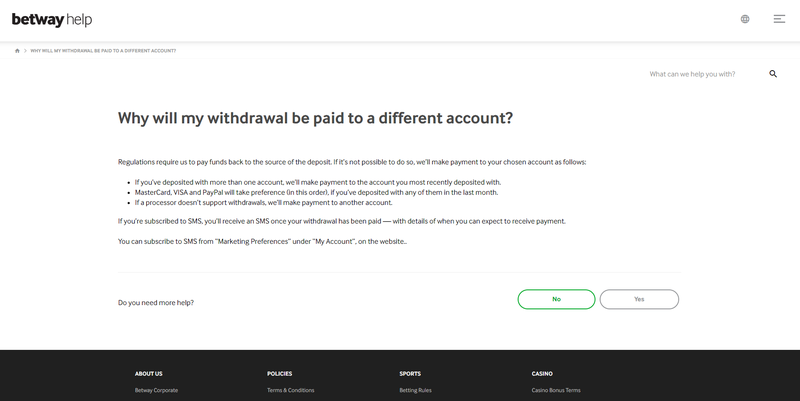The width and height of the screenshot is (800, 401).
Task: Click the current page breadcrumb text
Action: (103, 51)
